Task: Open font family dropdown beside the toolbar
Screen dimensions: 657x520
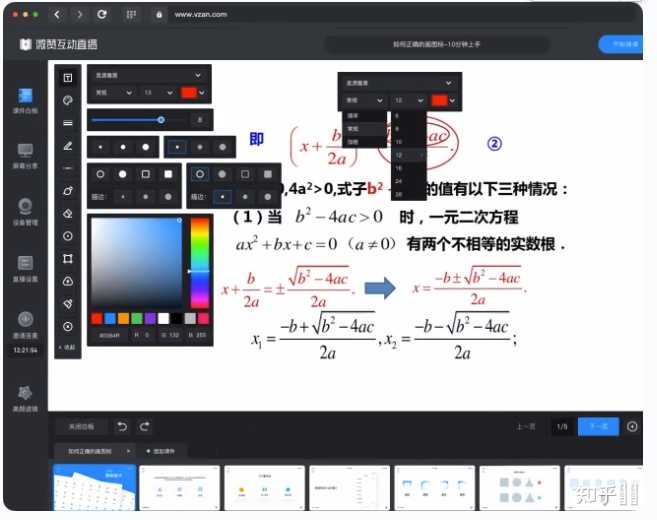Action: point(148,75)
